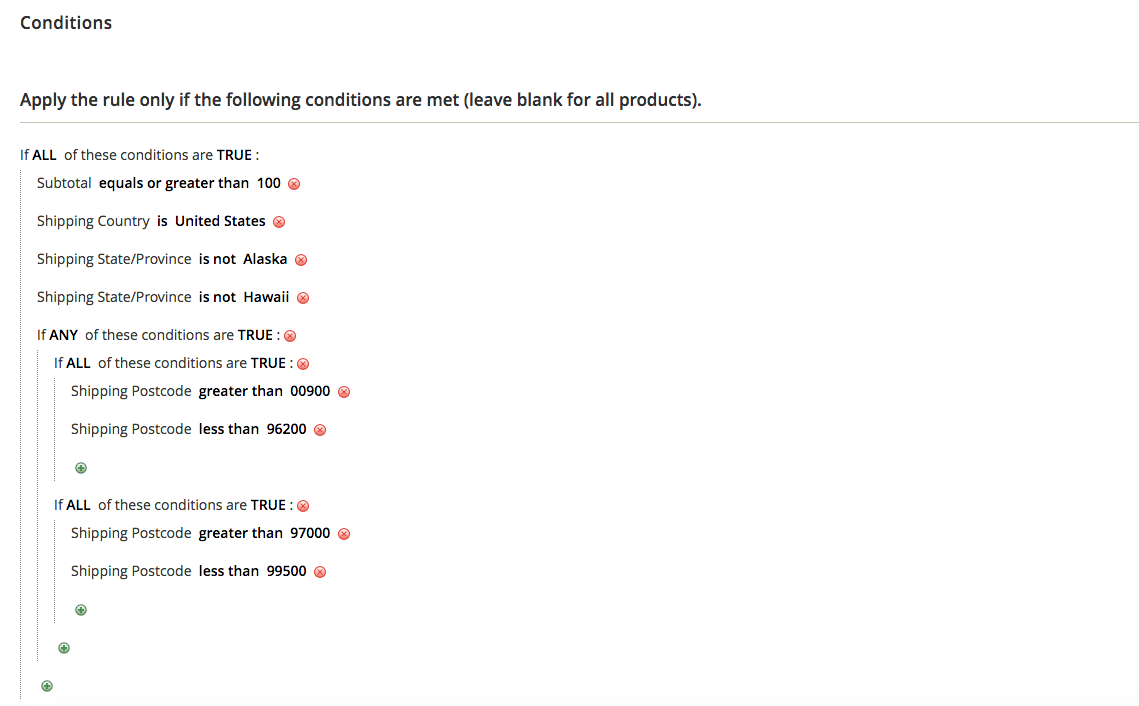Delete the 'greater than 97000' postcode condition
The height and width of the screenshot is (706, 1139).
point(344,534)
